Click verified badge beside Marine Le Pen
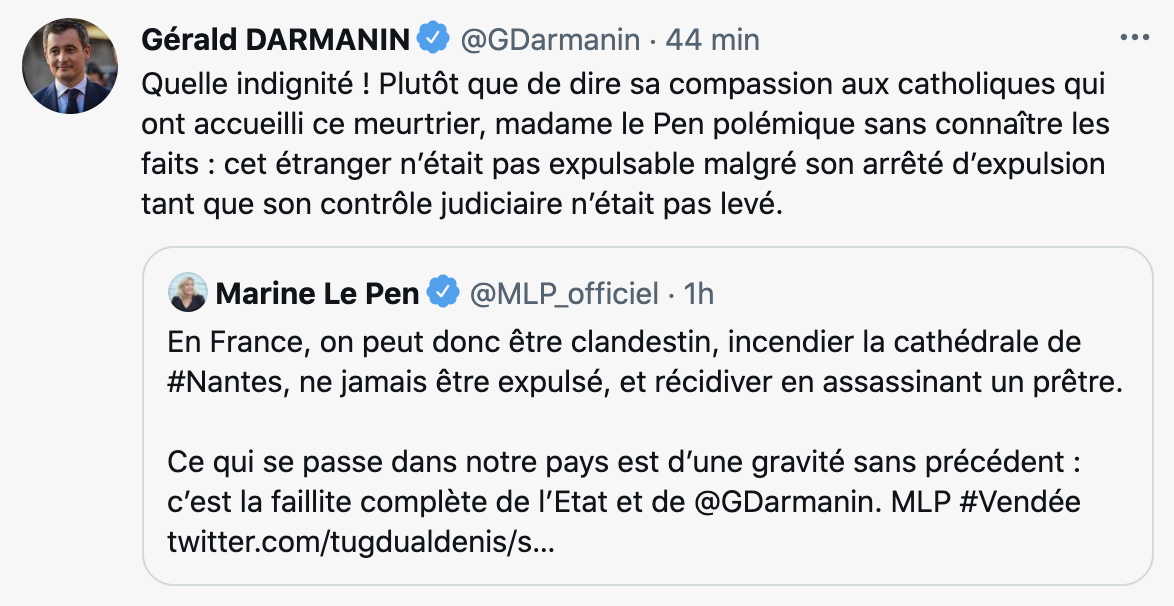 442,292
